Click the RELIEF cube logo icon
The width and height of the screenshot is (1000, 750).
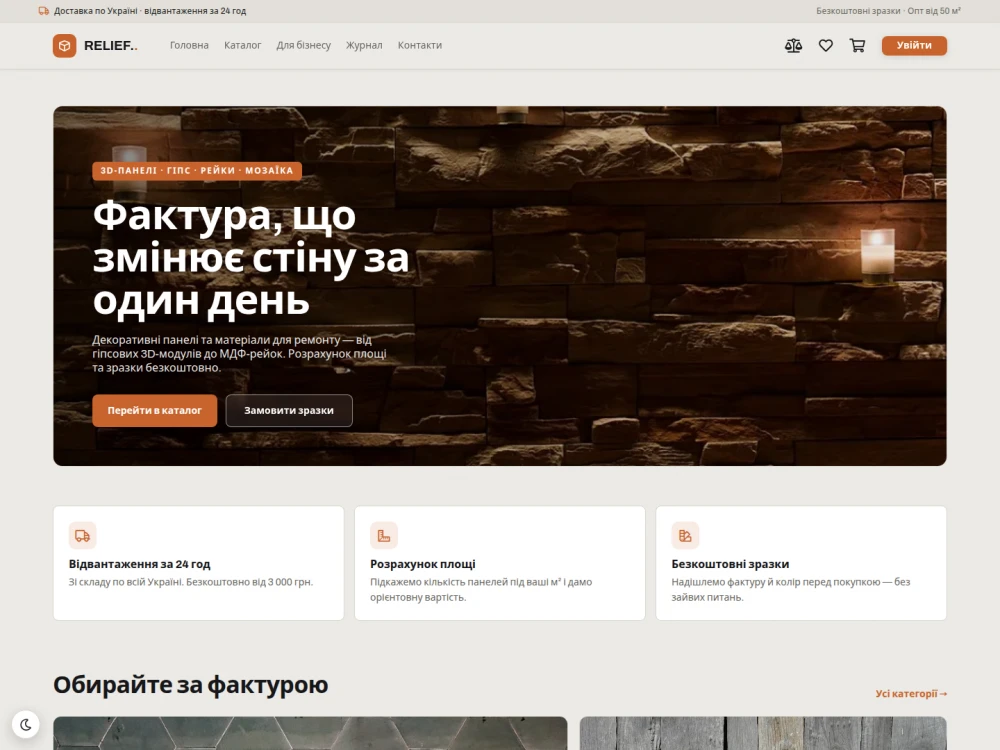(x=64, y=46)
